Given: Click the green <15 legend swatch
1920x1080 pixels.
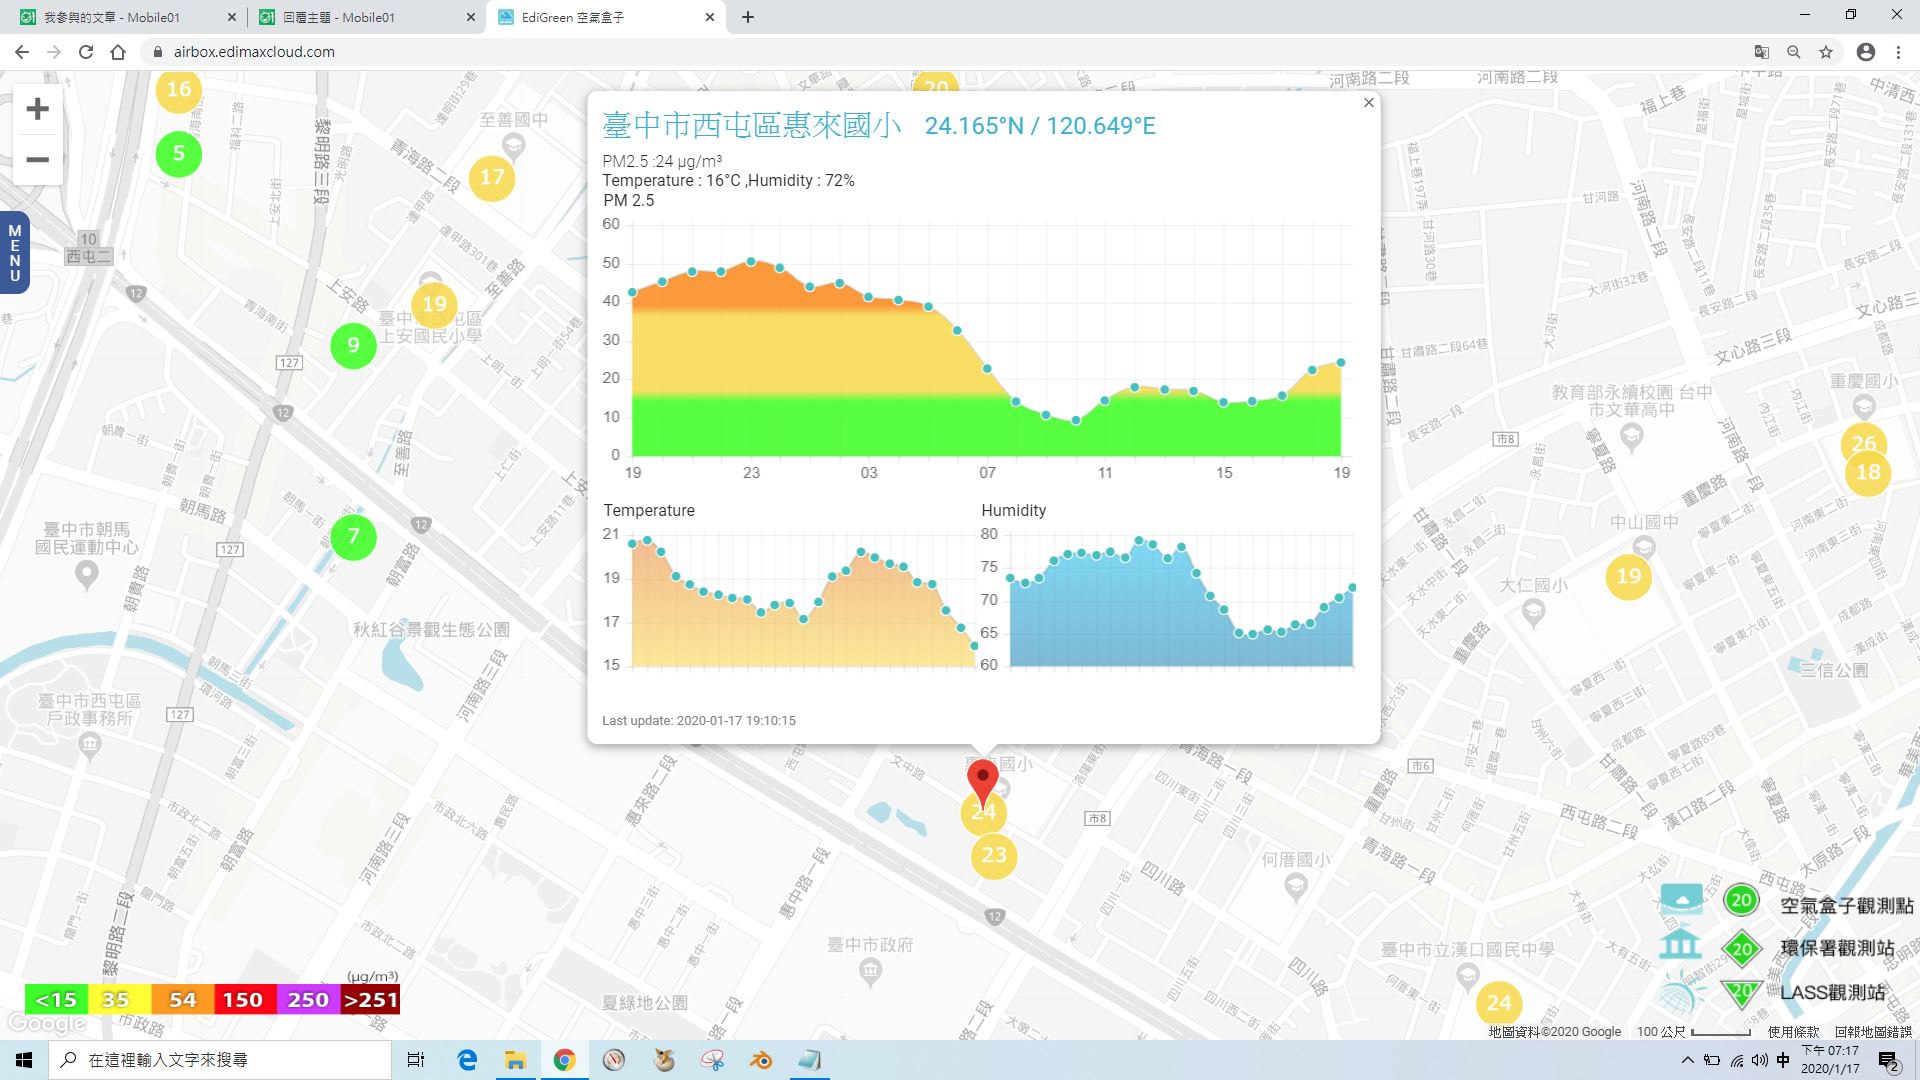Looking at the screenshot, I should (x=56, y=1000).
